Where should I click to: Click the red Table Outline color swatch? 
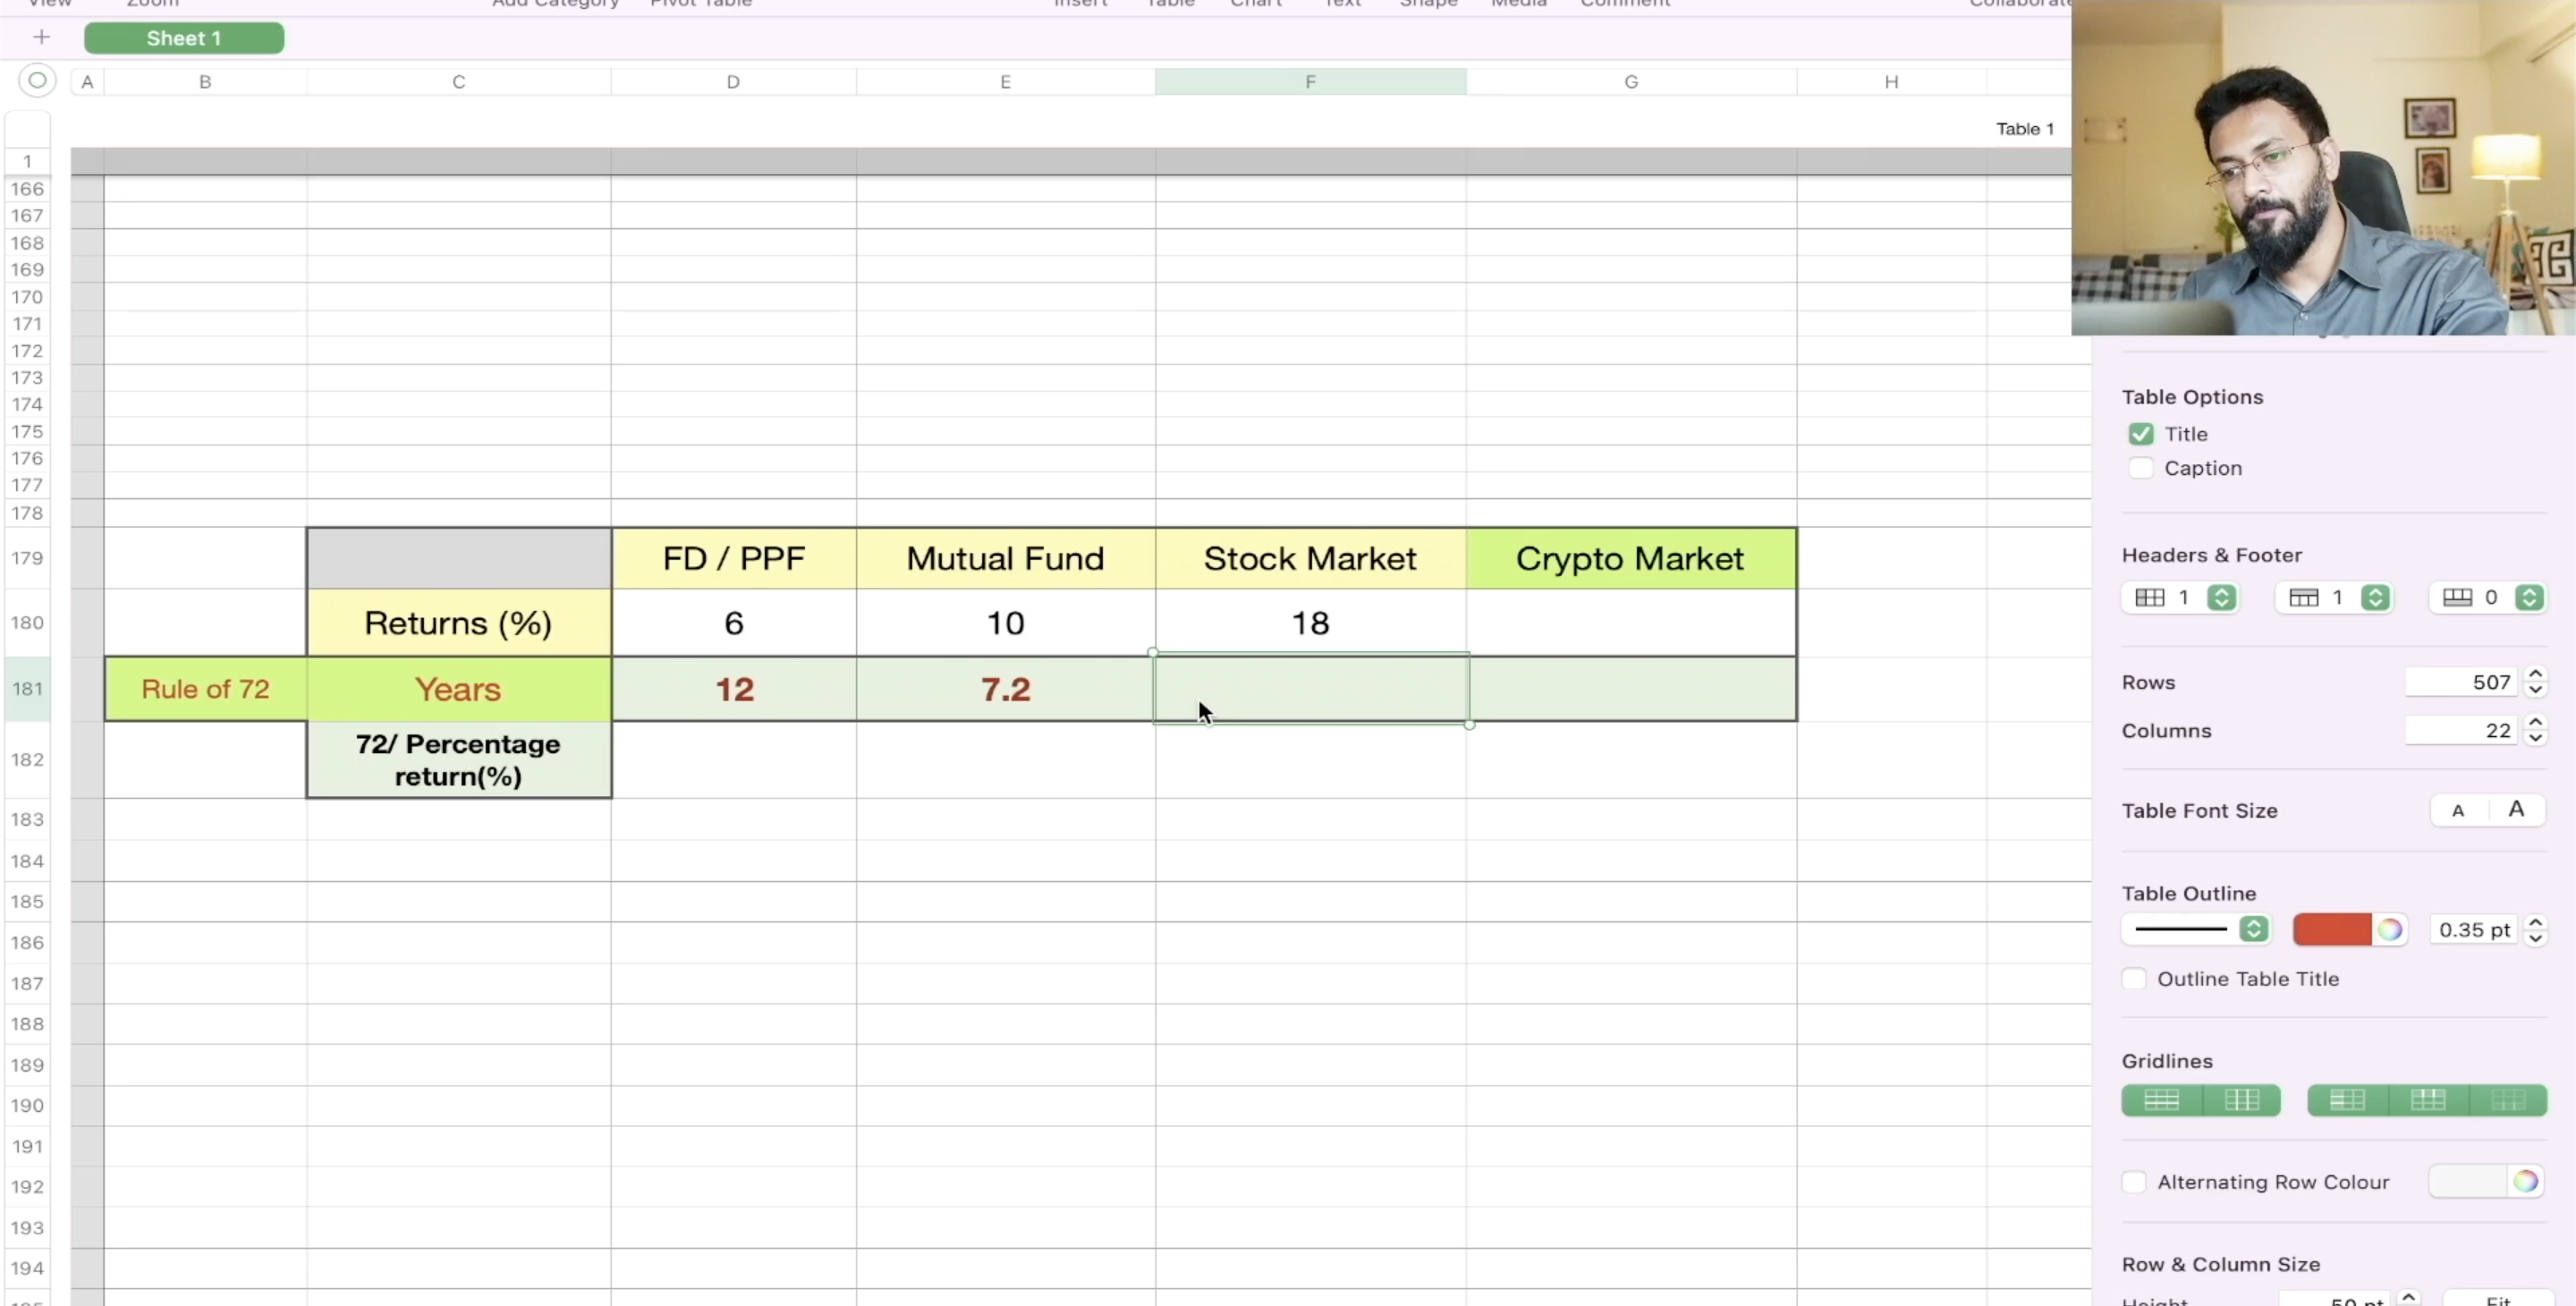(x=2331, y=929)
